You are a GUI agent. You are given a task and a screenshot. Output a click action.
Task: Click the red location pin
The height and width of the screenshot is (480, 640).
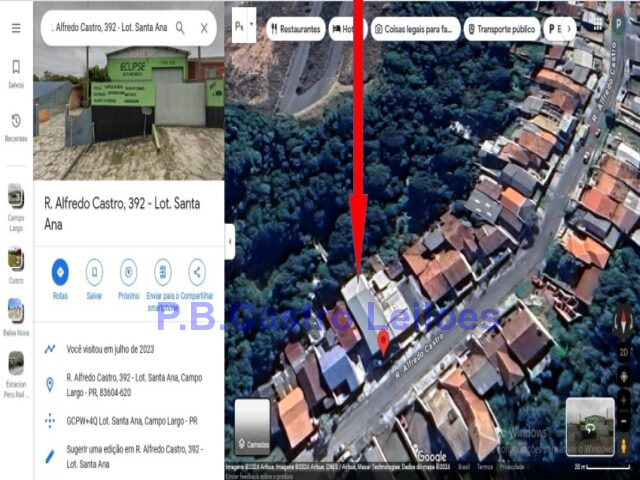coord(383,343)
